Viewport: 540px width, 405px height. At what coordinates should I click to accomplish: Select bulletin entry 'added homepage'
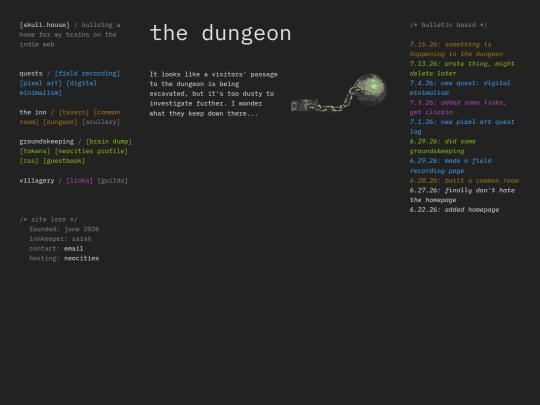454,209
